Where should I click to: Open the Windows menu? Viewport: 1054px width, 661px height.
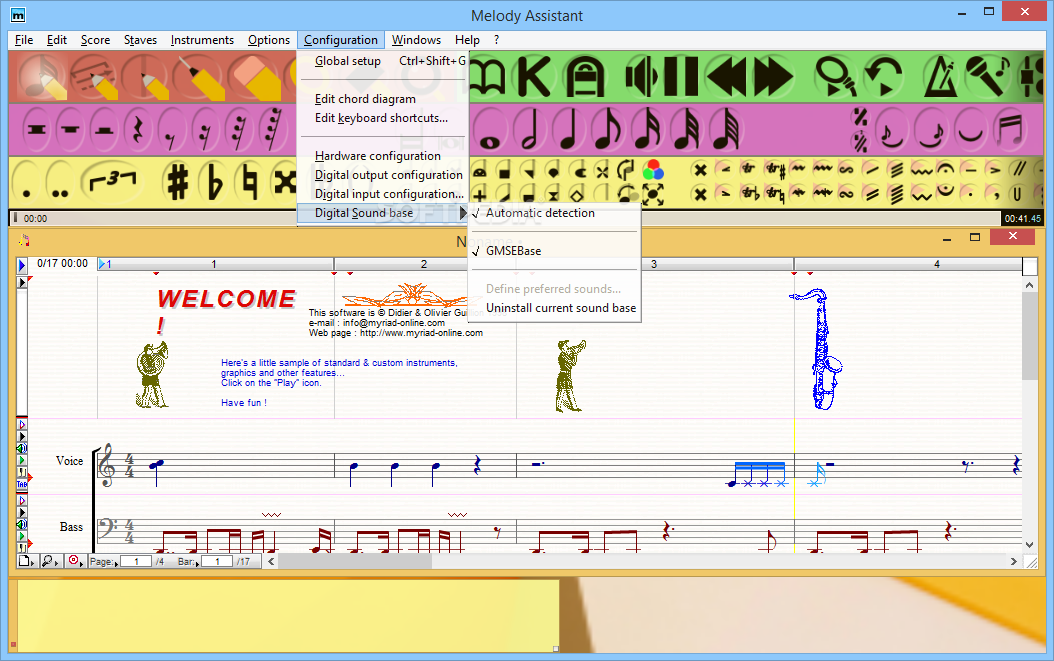coord(416,40)
